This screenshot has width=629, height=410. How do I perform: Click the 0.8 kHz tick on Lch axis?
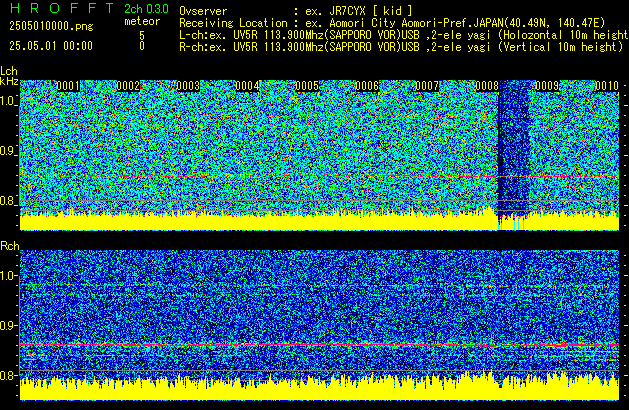pos(8,201)
